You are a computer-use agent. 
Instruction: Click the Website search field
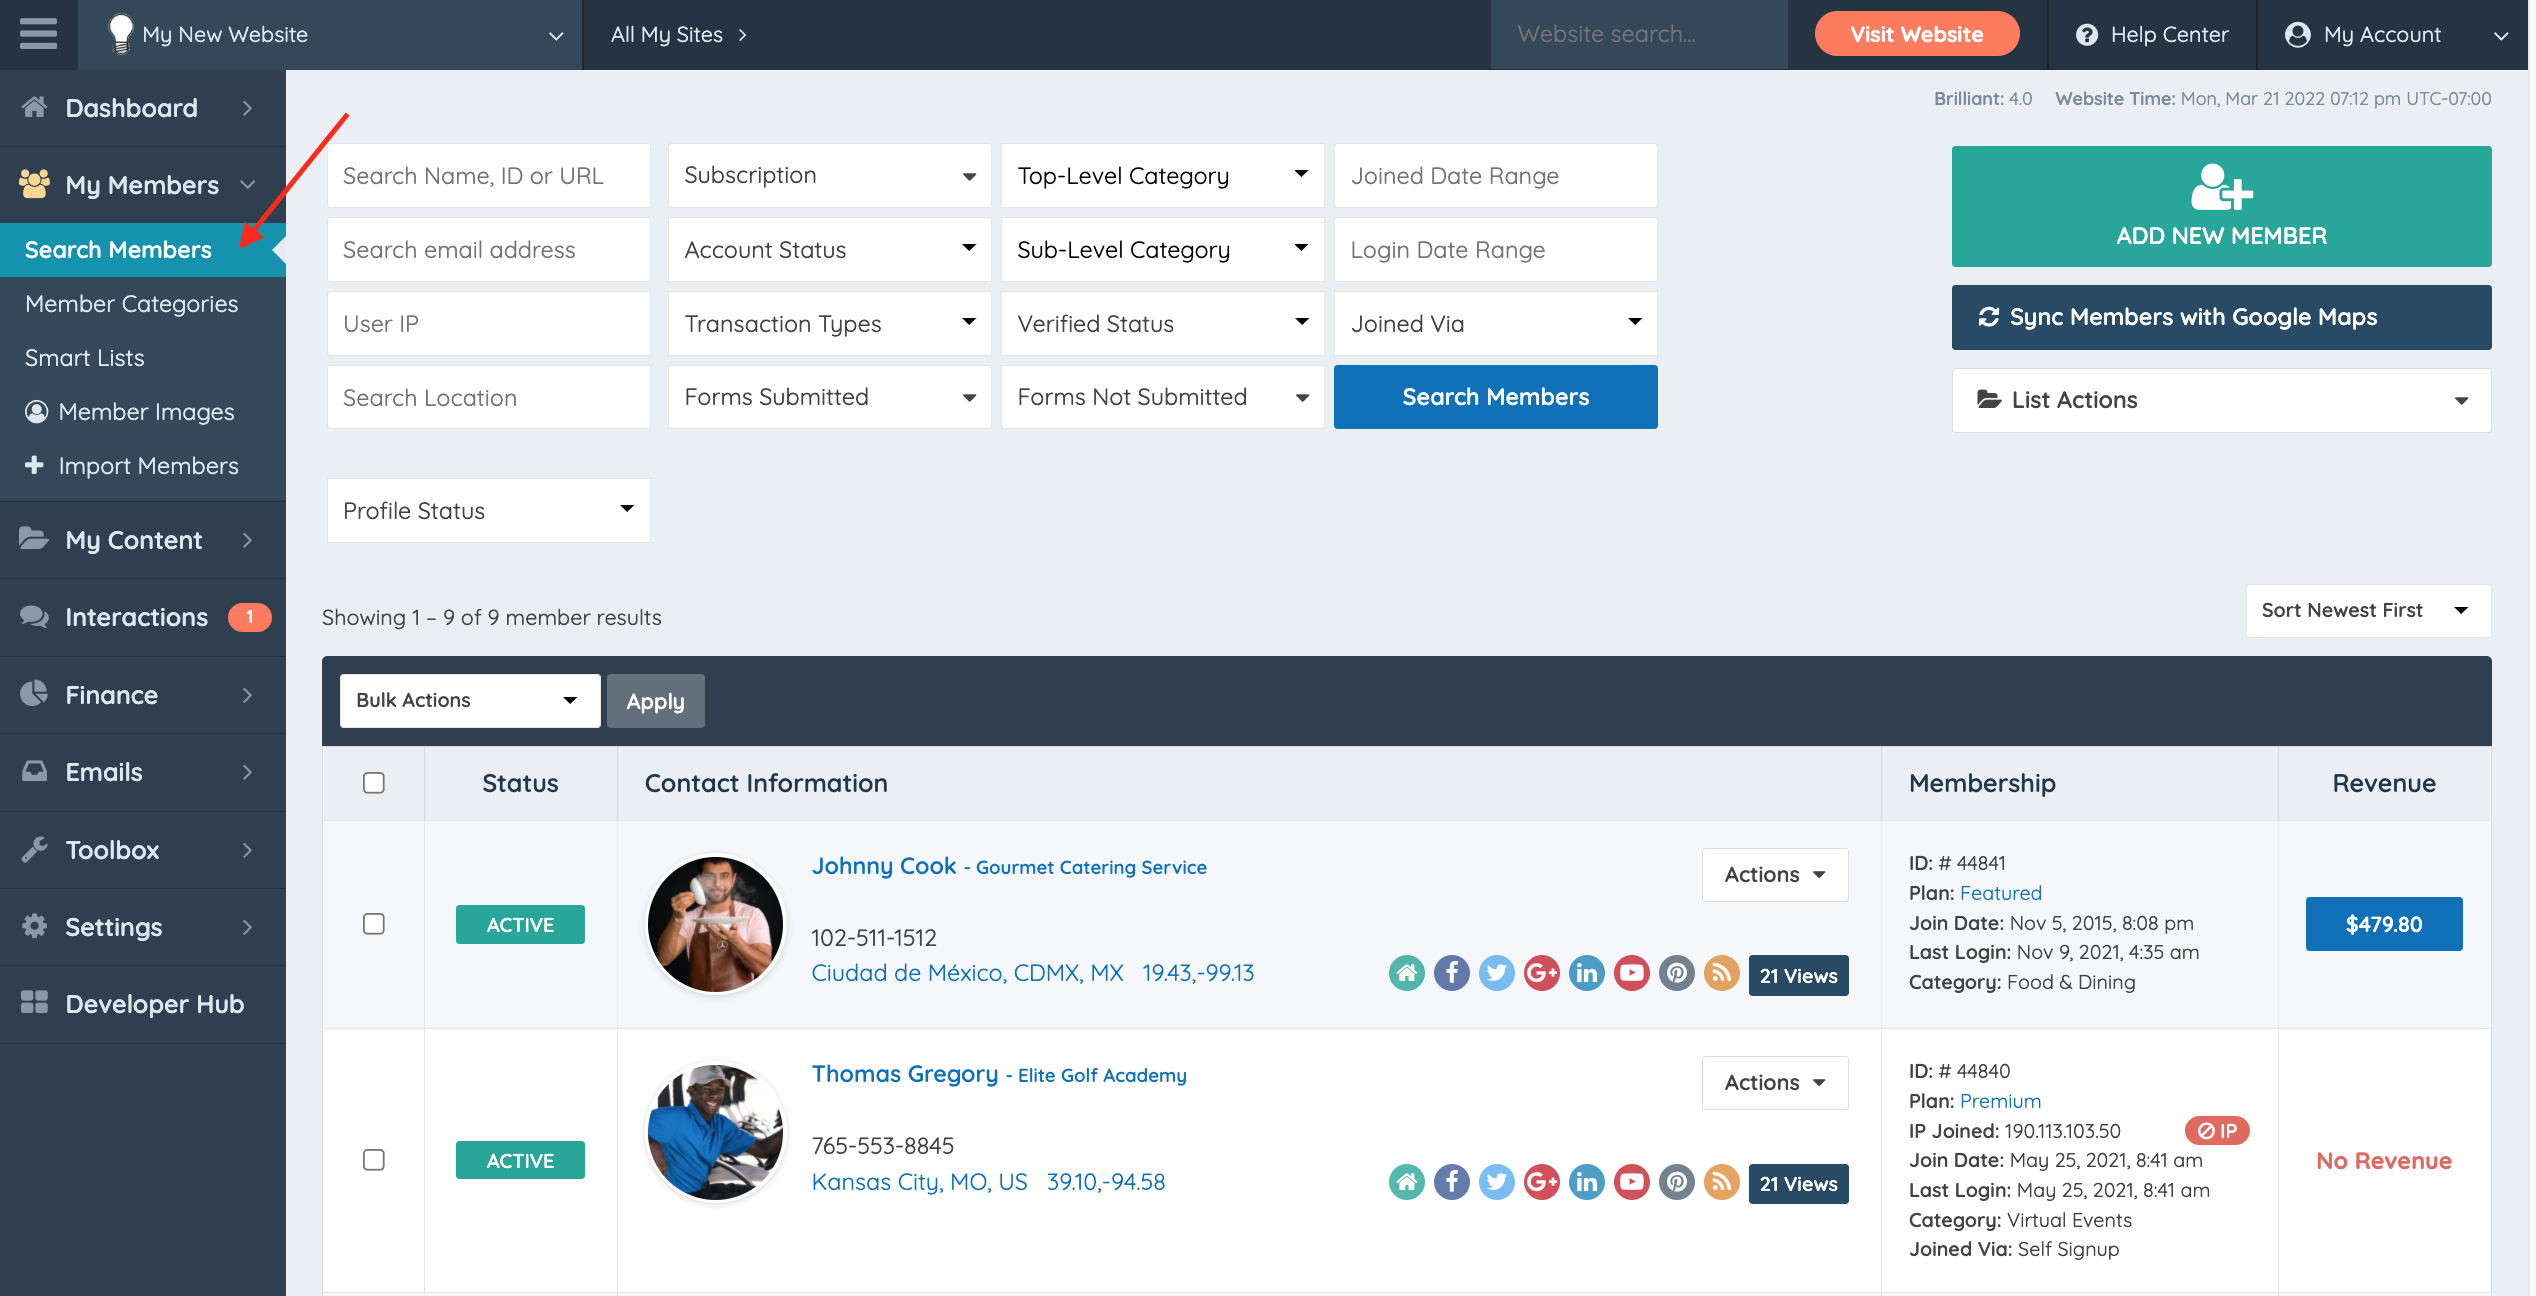(1638, 34)
